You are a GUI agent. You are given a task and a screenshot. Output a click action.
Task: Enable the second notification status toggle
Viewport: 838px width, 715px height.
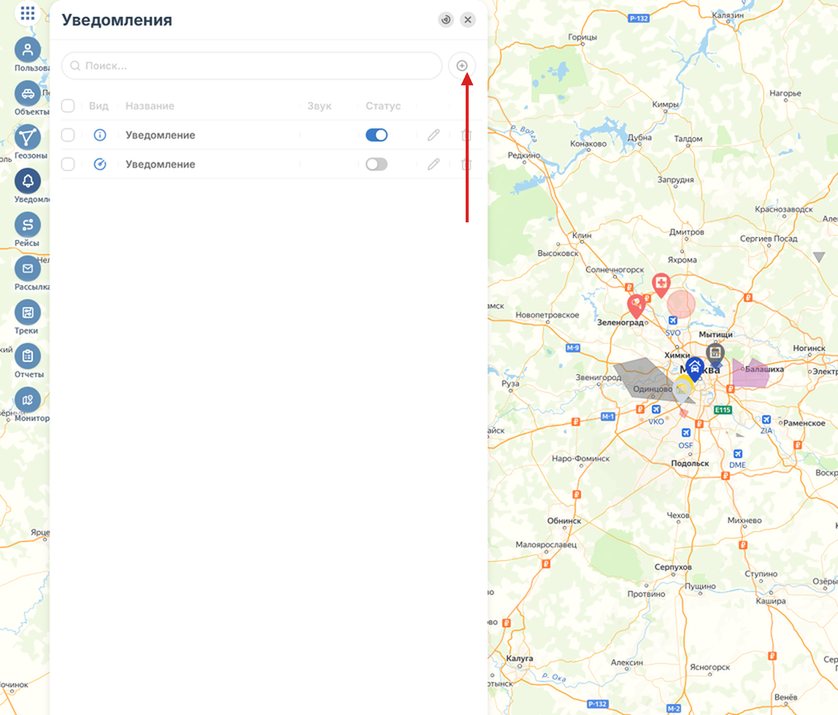tap(376, 164)
